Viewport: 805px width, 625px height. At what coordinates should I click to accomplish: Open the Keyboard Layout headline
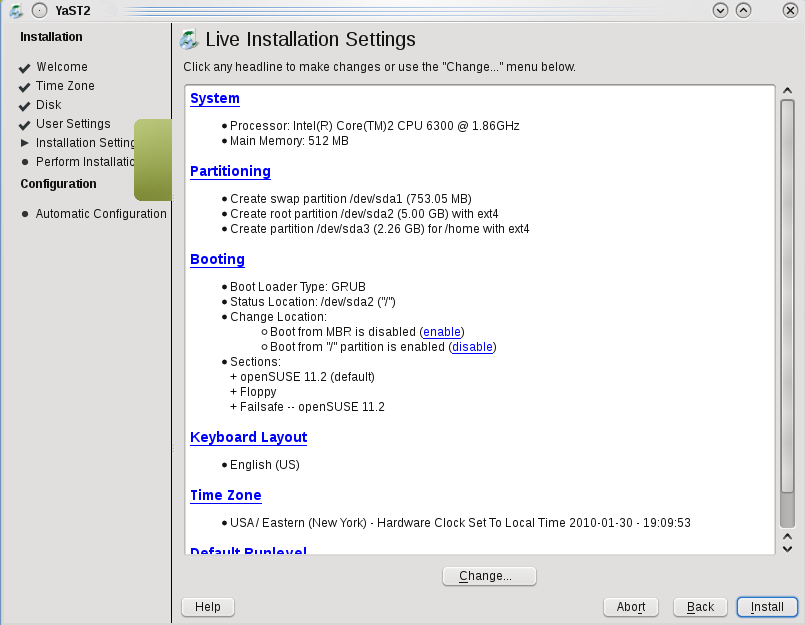(248, 437)
